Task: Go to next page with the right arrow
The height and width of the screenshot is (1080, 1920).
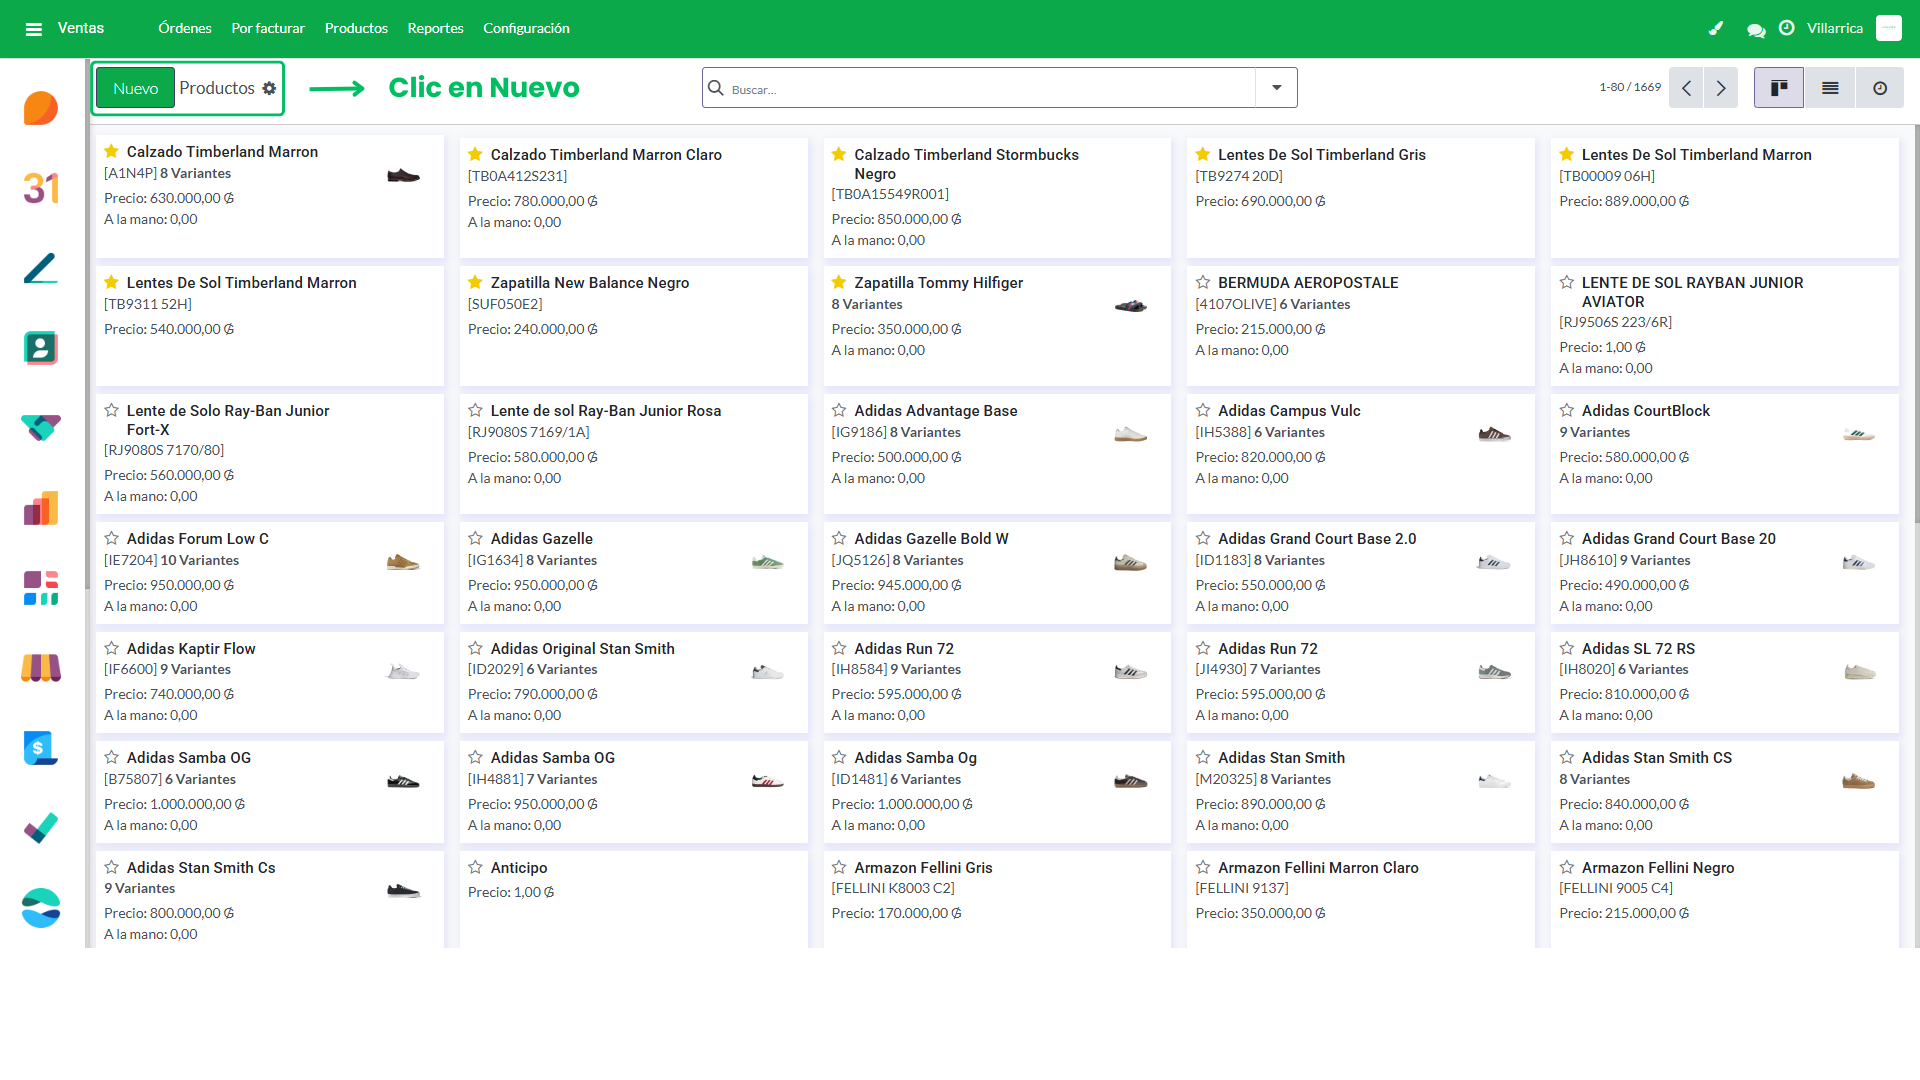Action: pos(1720,88)
